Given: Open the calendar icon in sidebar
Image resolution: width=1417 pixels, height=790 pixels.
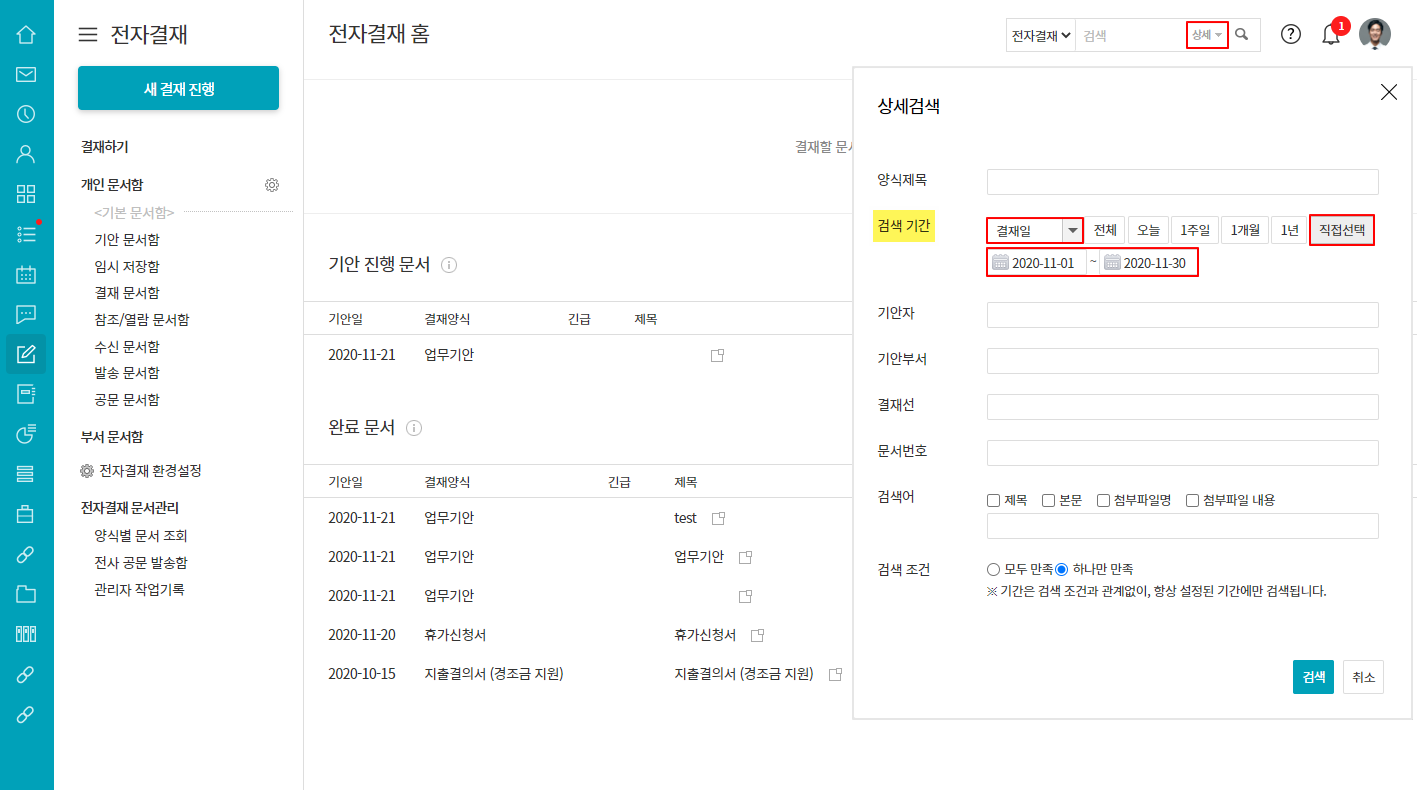Looking at the screenshot, I should pyautogui.click(x=26, y=274).
